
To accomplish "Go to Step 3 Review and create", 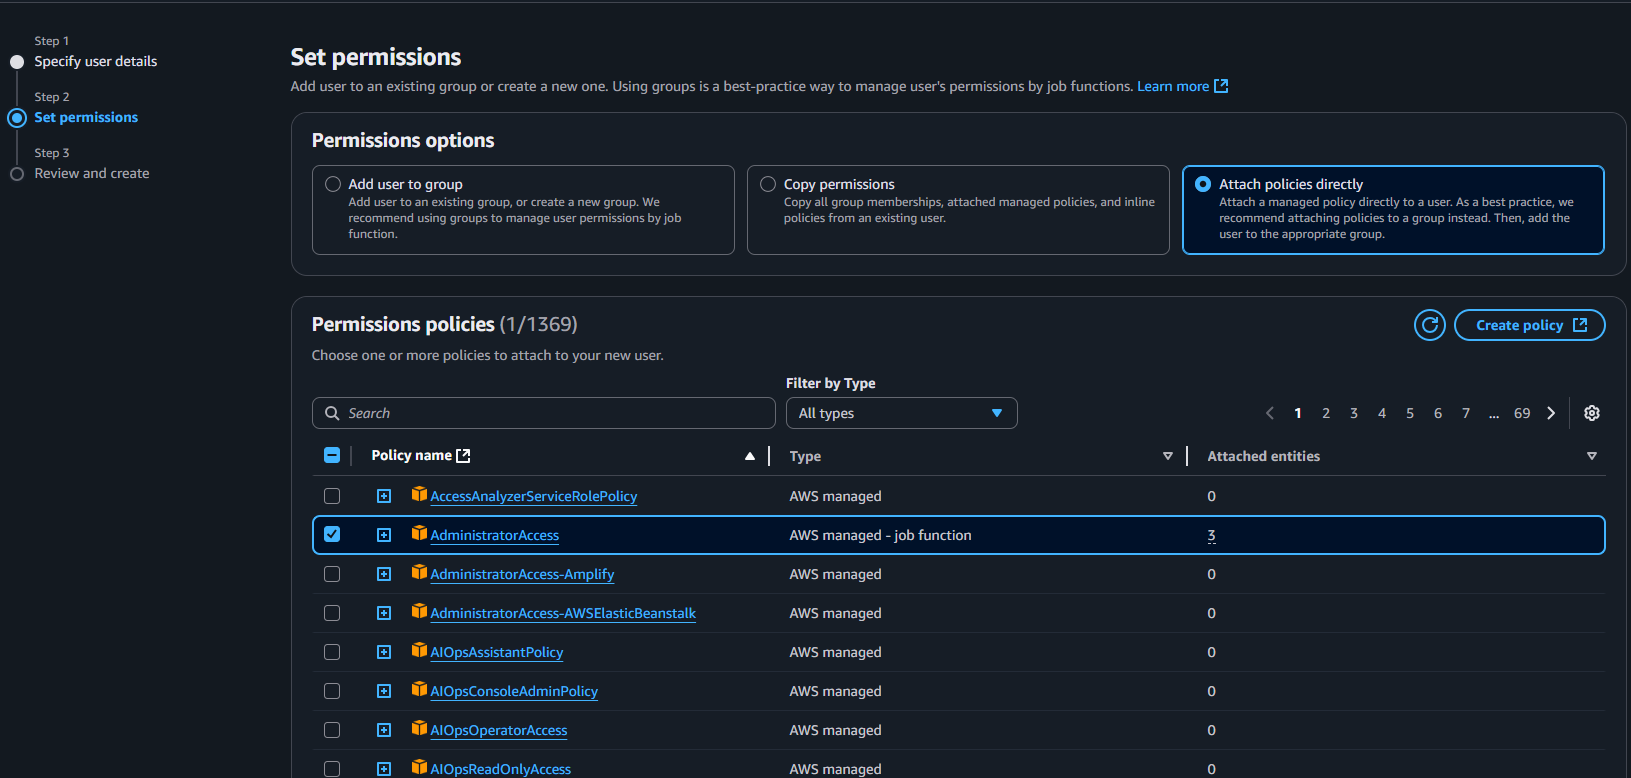I will (x=91, y=173).
